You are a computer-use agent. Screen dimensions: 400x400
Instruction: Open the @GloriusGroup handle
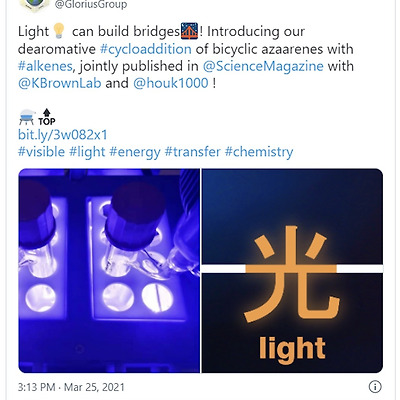click(90, 5)
